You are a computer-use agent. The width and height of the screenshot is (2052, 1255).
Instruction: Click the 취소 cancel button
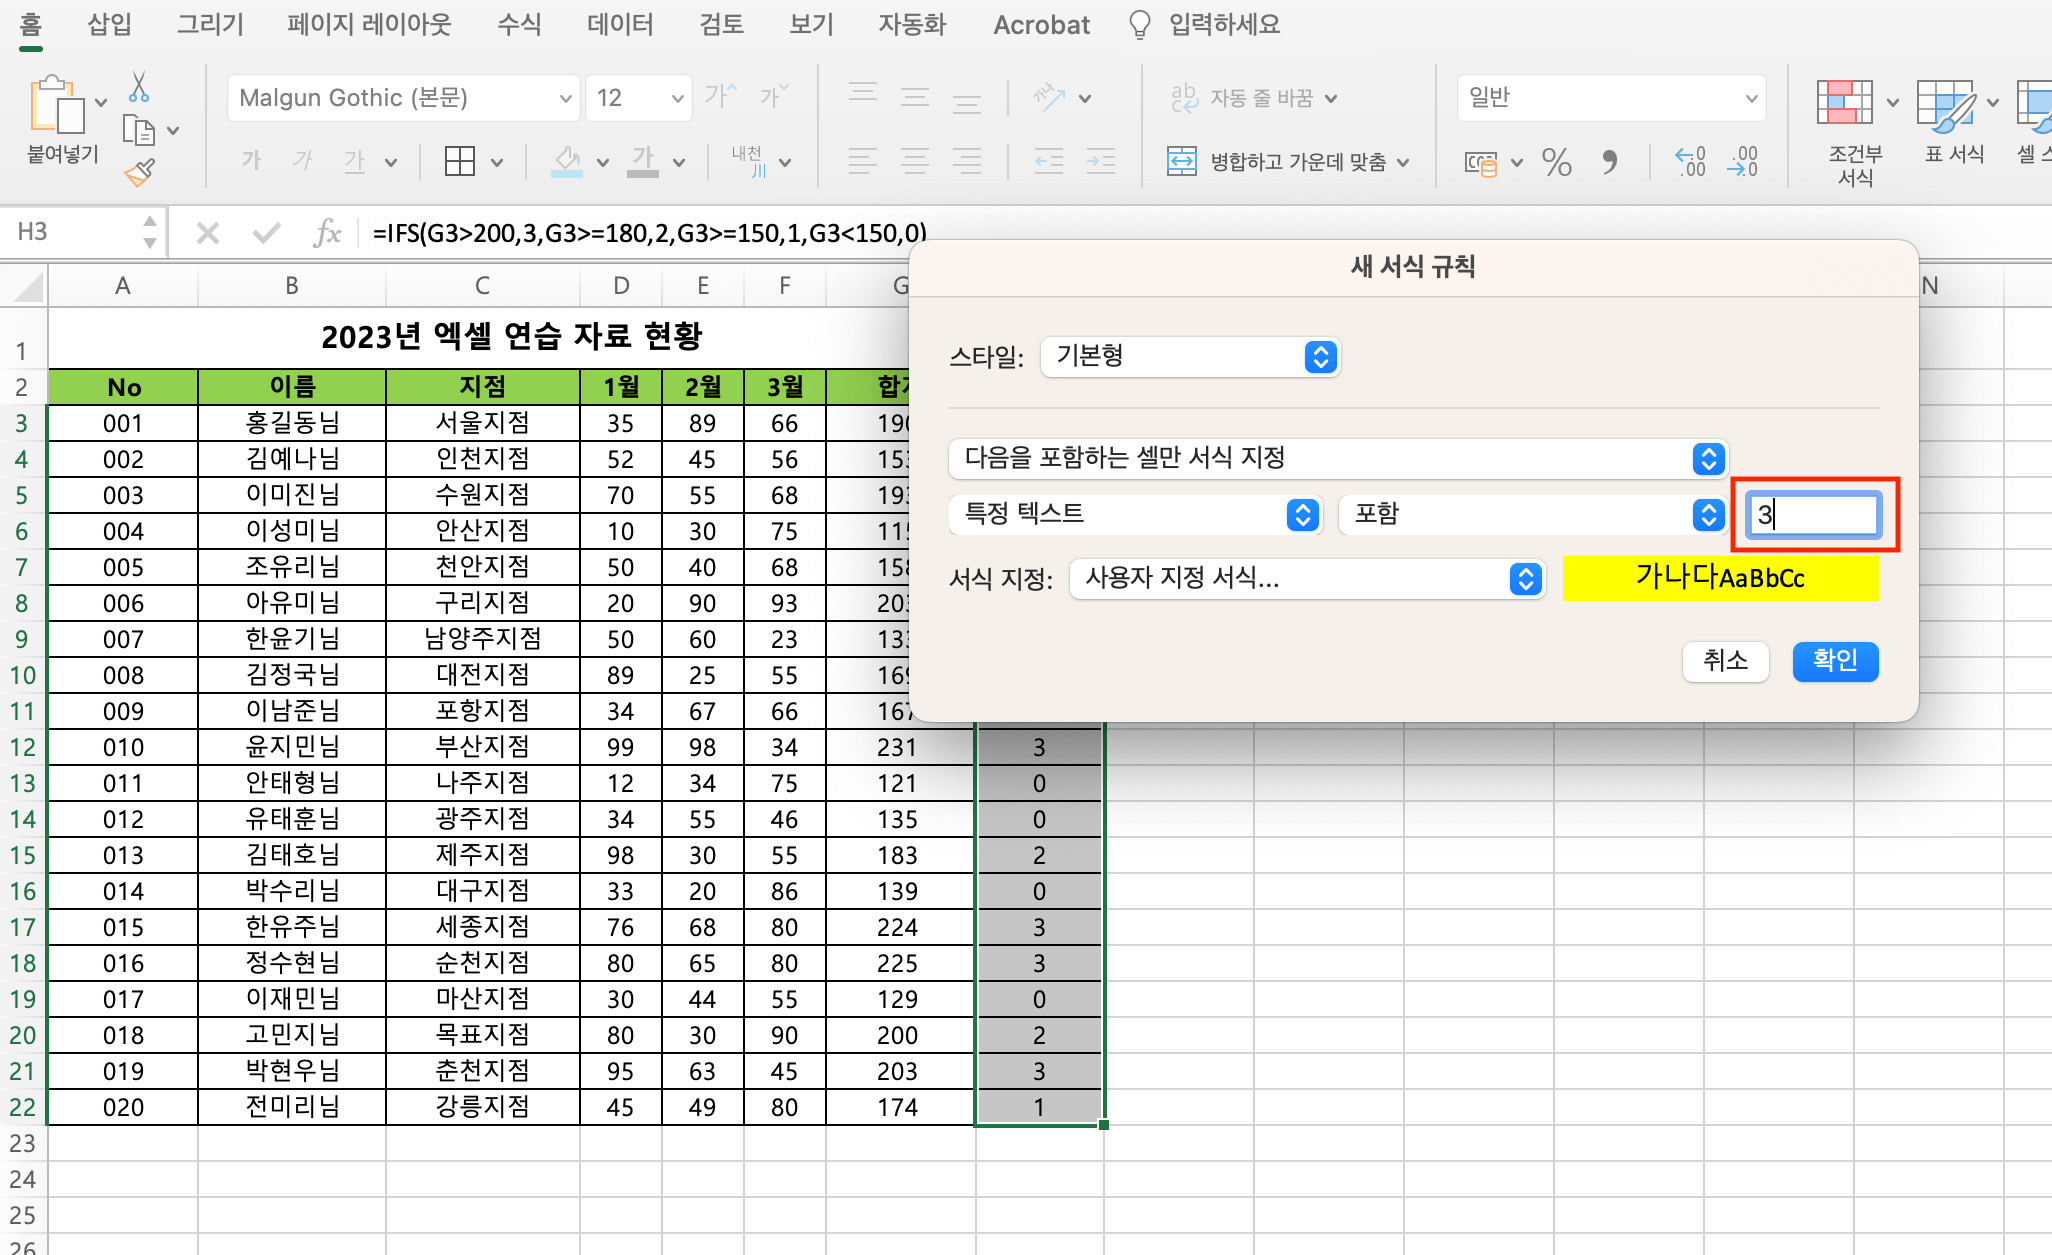[1725, 661]
